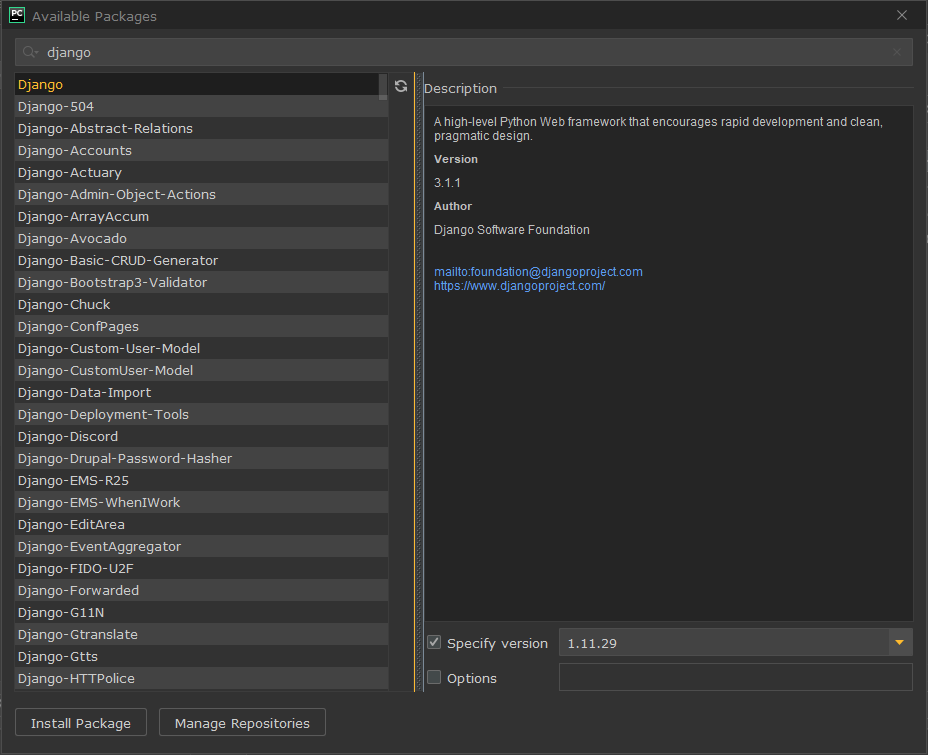Click the Manage Repositories button
This screenshot has height=755, width=928.
tap(242, 722)
